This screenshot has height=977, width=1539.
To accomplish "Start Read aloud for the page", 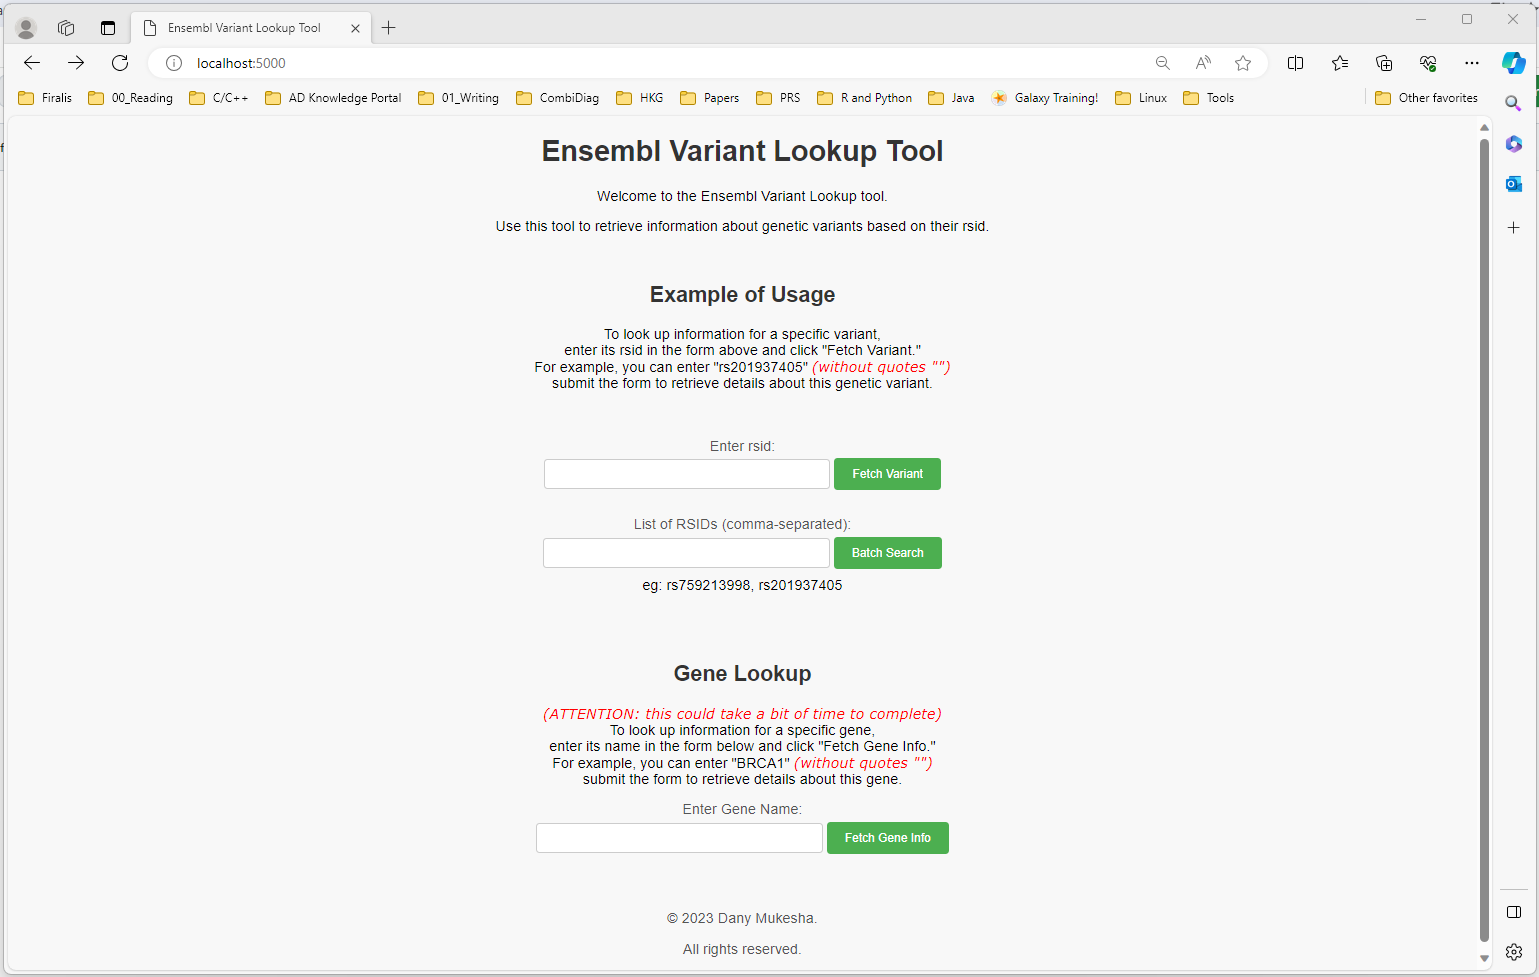I will pyautogui.click(x=1202, y=62).
